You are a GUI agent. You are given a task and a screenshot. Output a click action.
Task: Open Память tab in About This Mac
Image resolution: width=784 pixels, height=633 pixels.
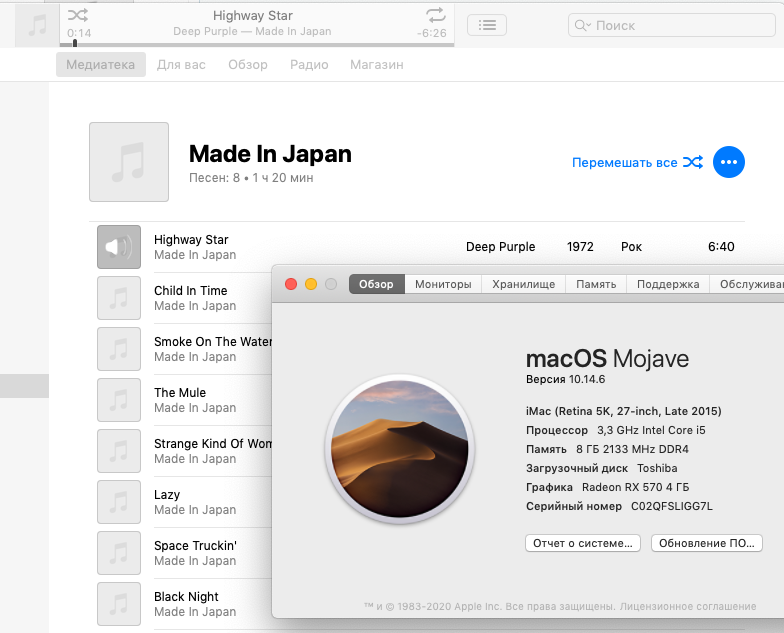point(596,284)
